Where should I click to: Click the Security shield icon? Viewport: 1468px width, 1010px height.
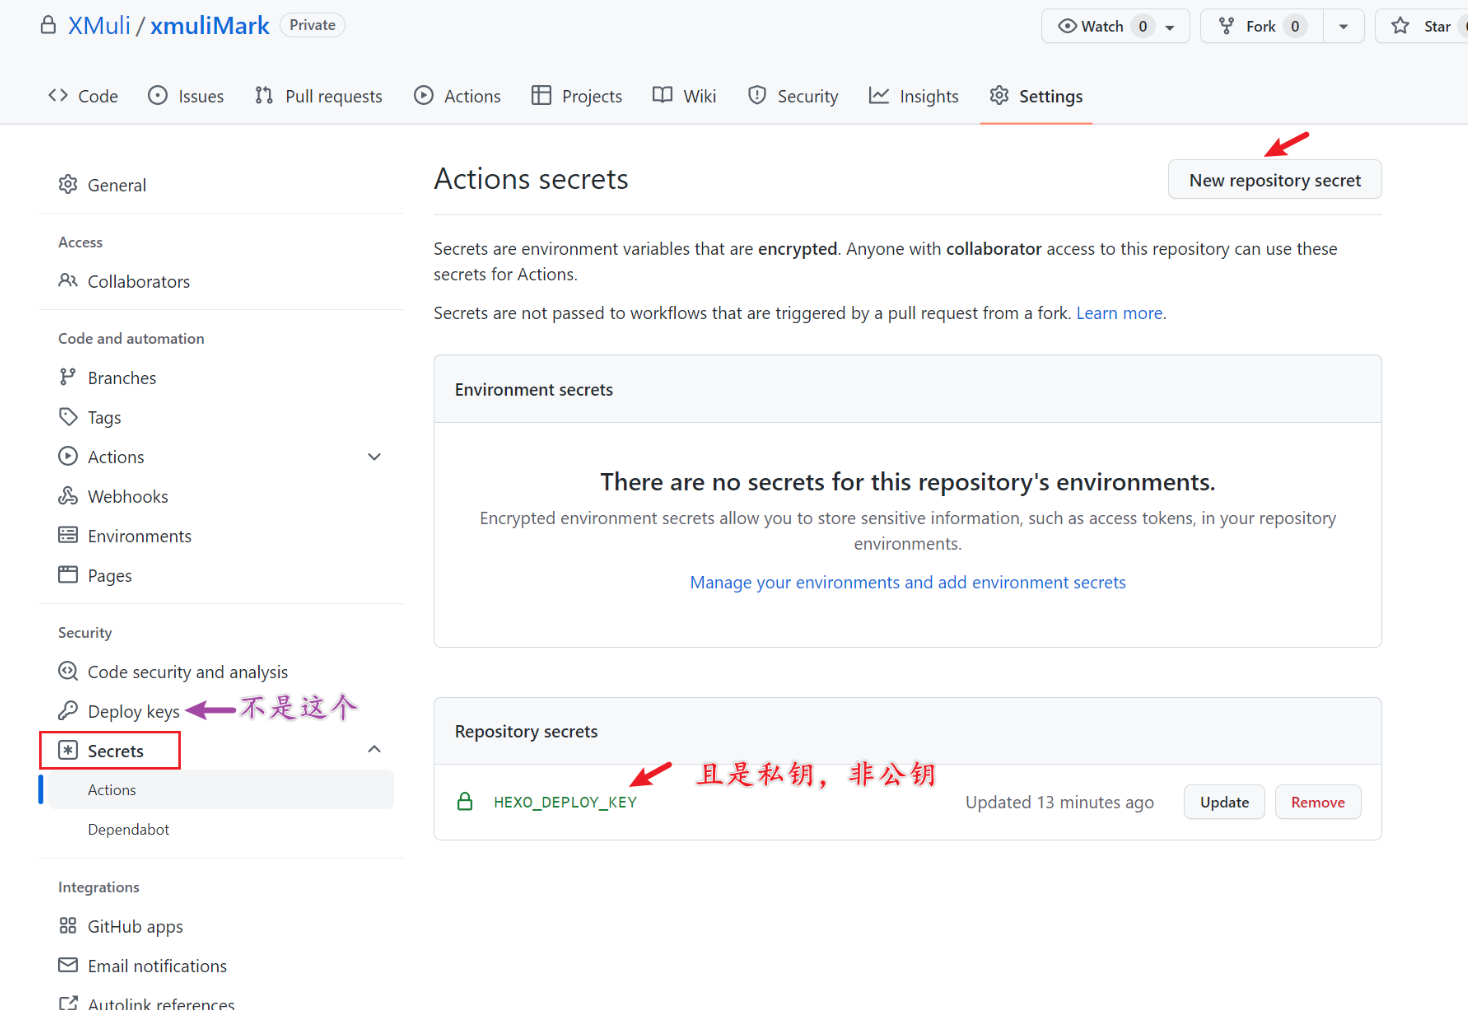757,95
